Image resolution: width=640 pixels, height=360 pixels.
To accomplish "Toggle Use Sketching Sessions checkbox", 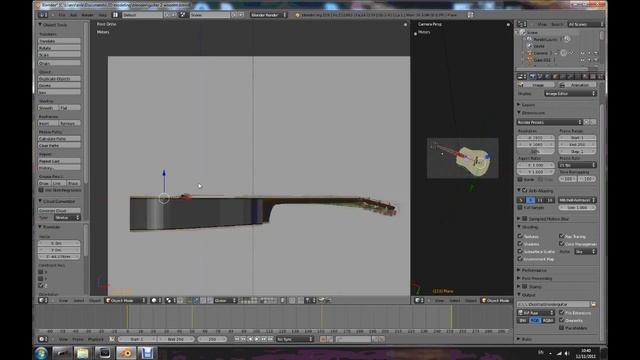I will tap(41, 190).
